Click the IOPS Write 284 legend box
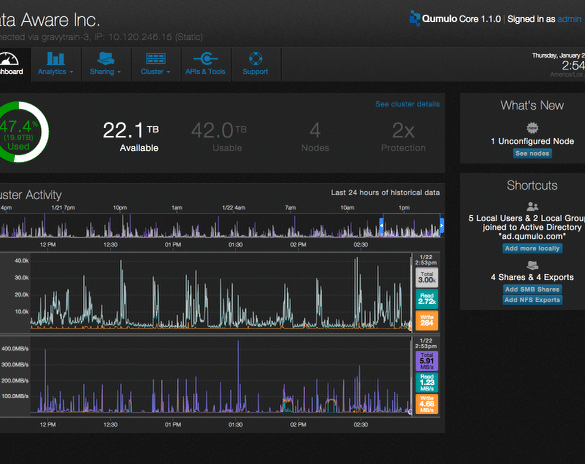The width and height of the screenshot is (585, 464). point(427,320)
